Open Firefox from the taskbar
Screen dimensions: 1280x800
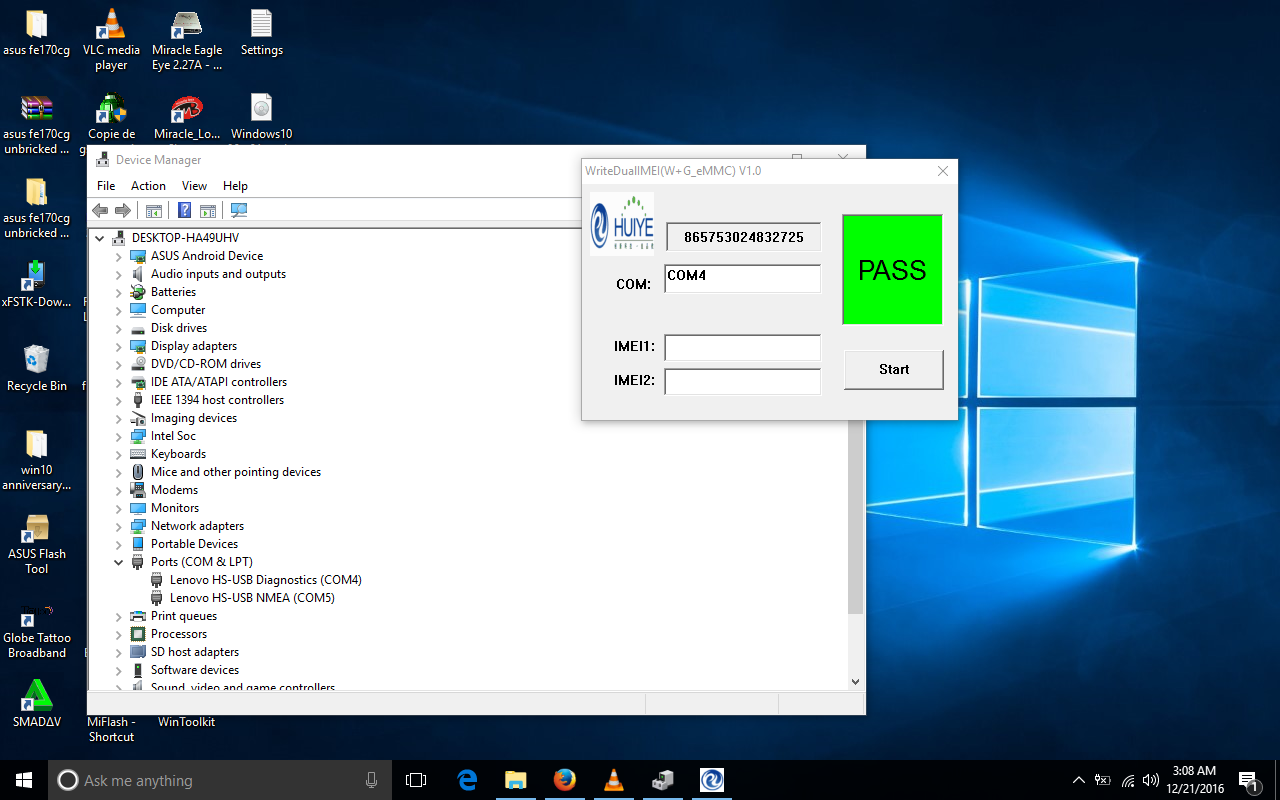[565, 780]
